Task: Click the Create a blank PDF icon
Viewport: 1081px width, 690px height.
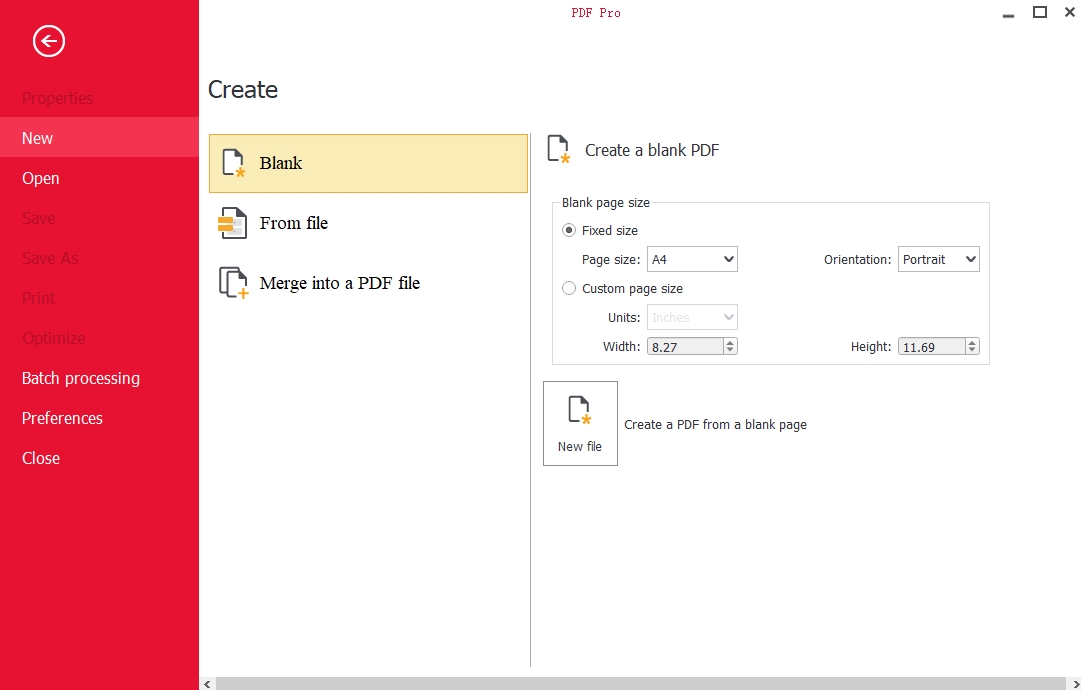Action: click(x=558, y=148)
